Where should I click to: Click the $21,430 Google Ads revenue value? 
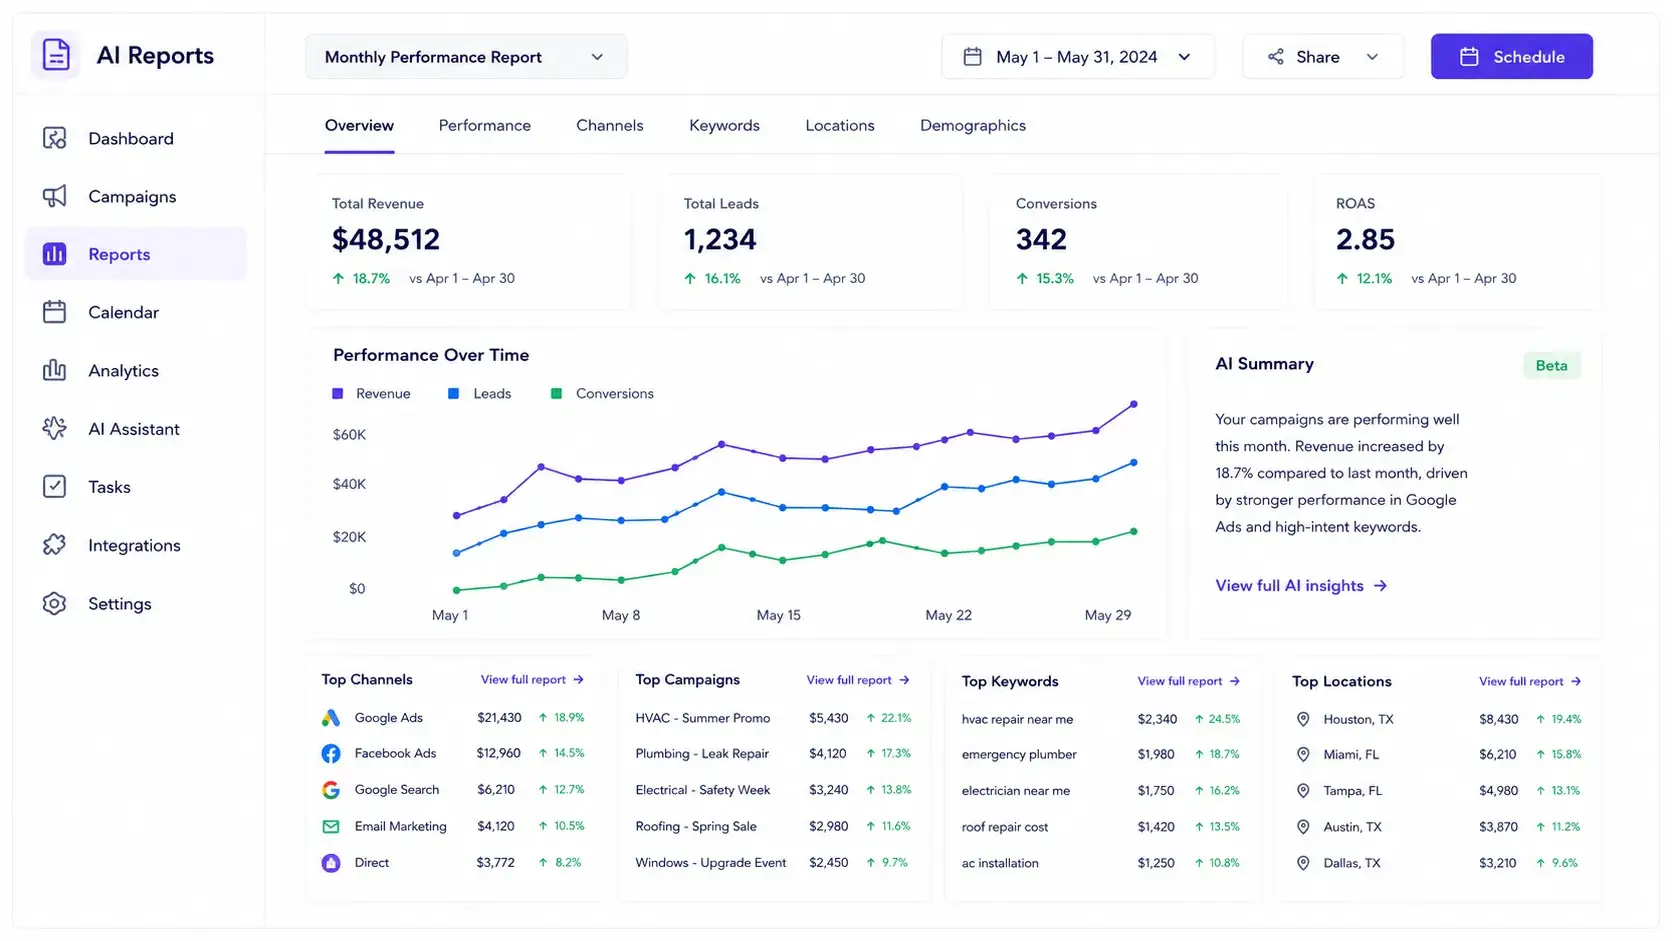[499, 718]
